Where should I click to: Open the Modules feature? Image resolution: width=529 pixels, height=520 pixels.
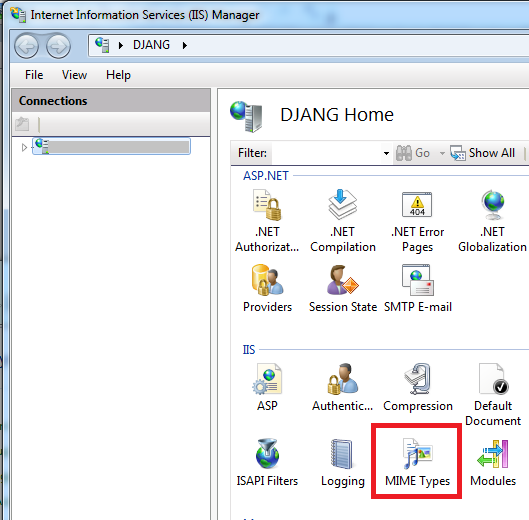point(493,463)
